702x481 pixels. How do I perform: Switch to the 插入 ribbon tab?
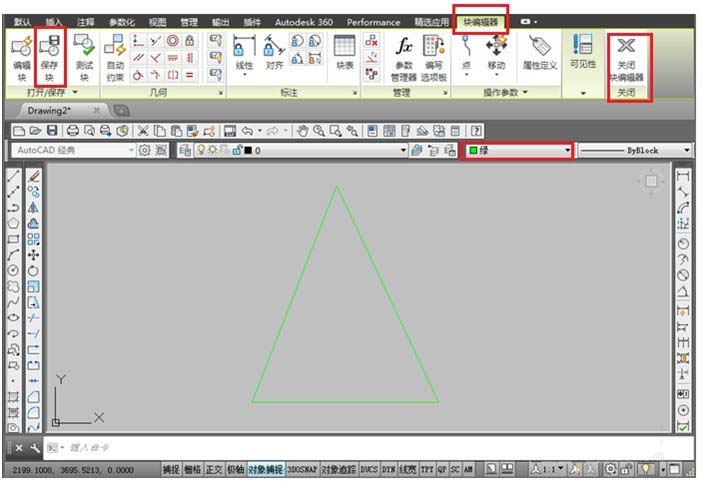point(54,22)
